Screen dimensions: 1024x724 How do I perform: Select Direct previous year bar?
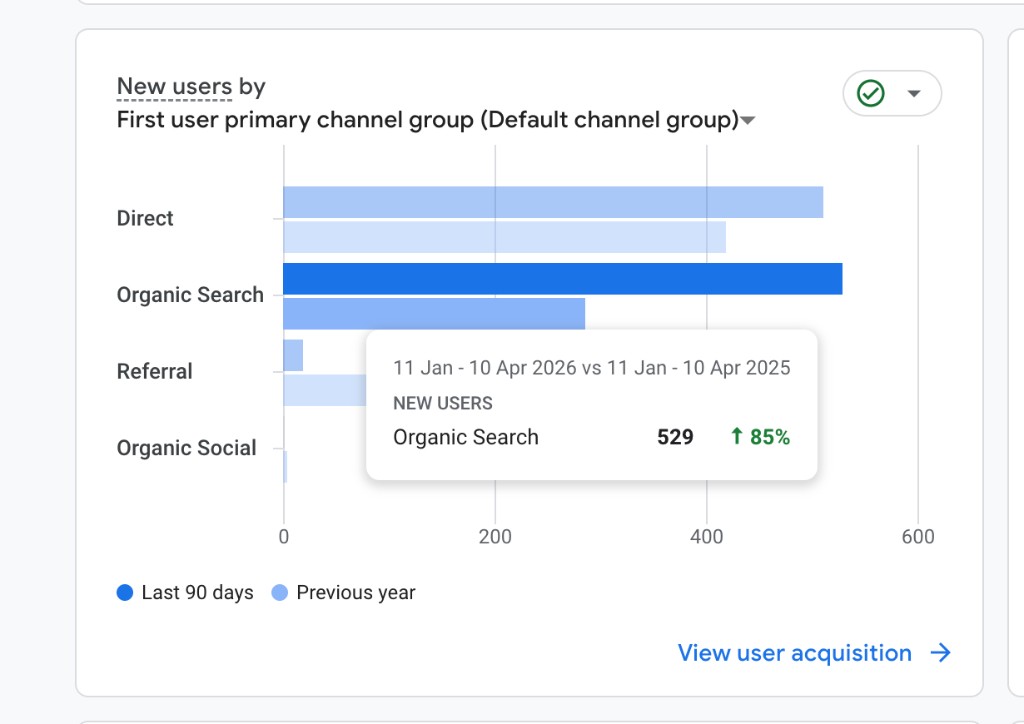coord(504,237)
